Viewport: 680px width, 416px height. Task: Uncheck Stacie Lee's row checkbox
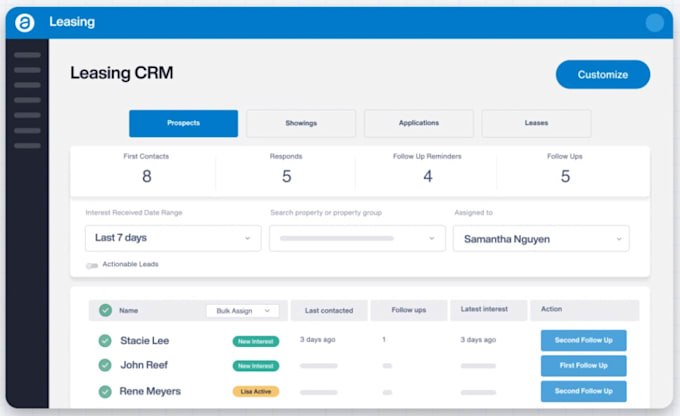click(105, 340)
